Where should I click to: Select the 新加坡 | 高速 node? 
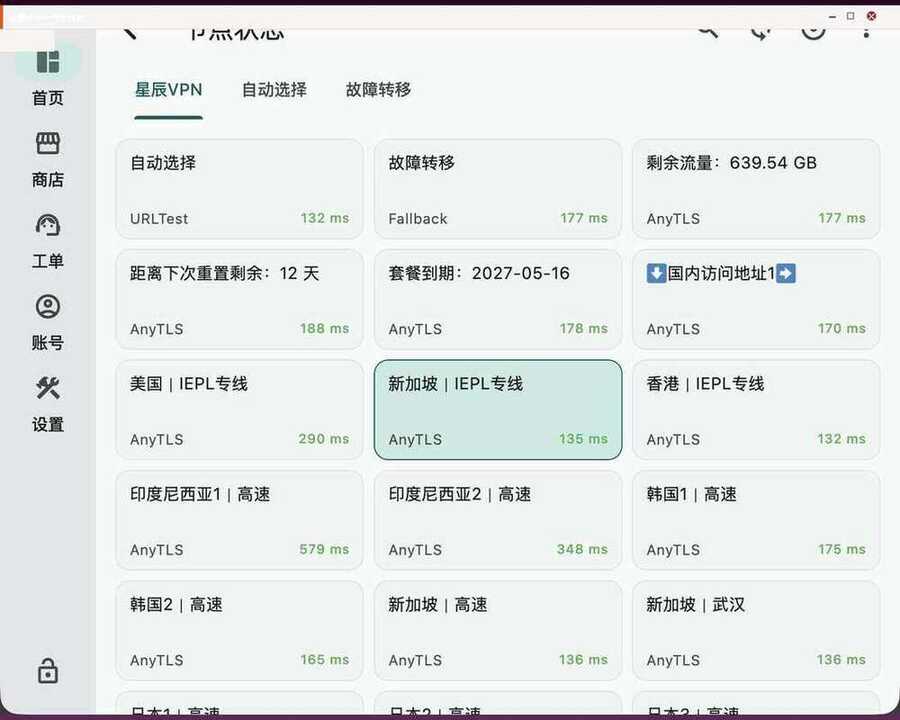[498, 630]
